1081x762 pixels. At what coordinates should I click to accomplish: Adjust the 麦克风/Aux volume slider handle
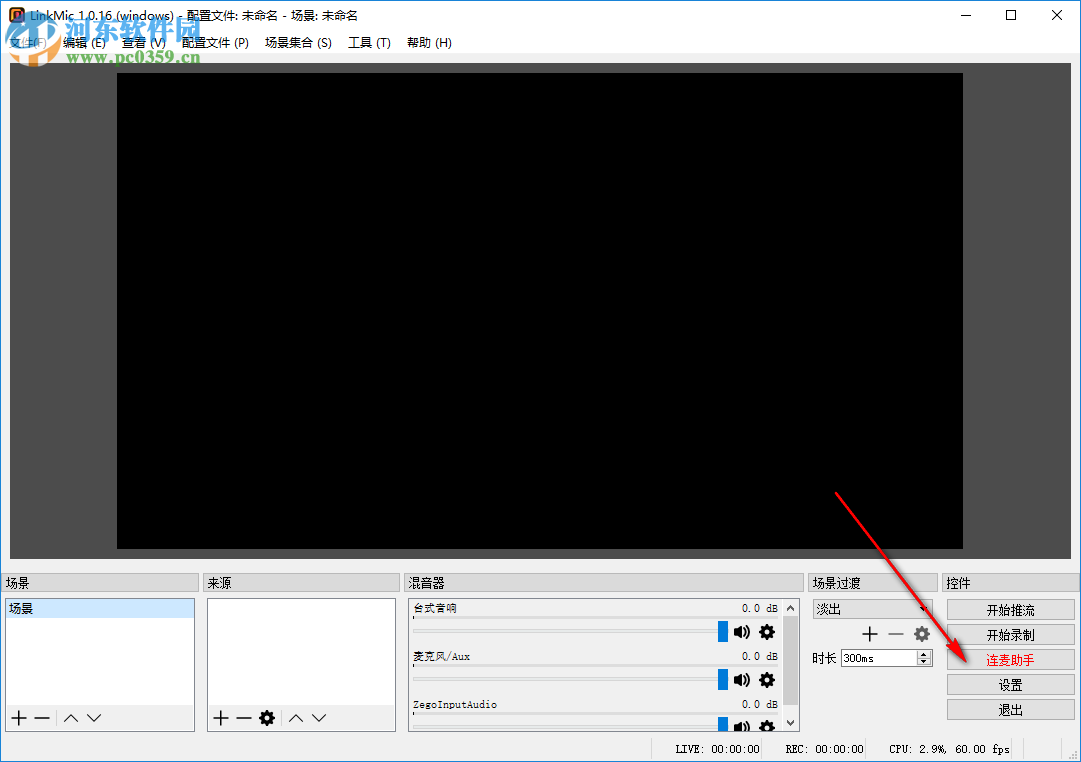(723, 680)
